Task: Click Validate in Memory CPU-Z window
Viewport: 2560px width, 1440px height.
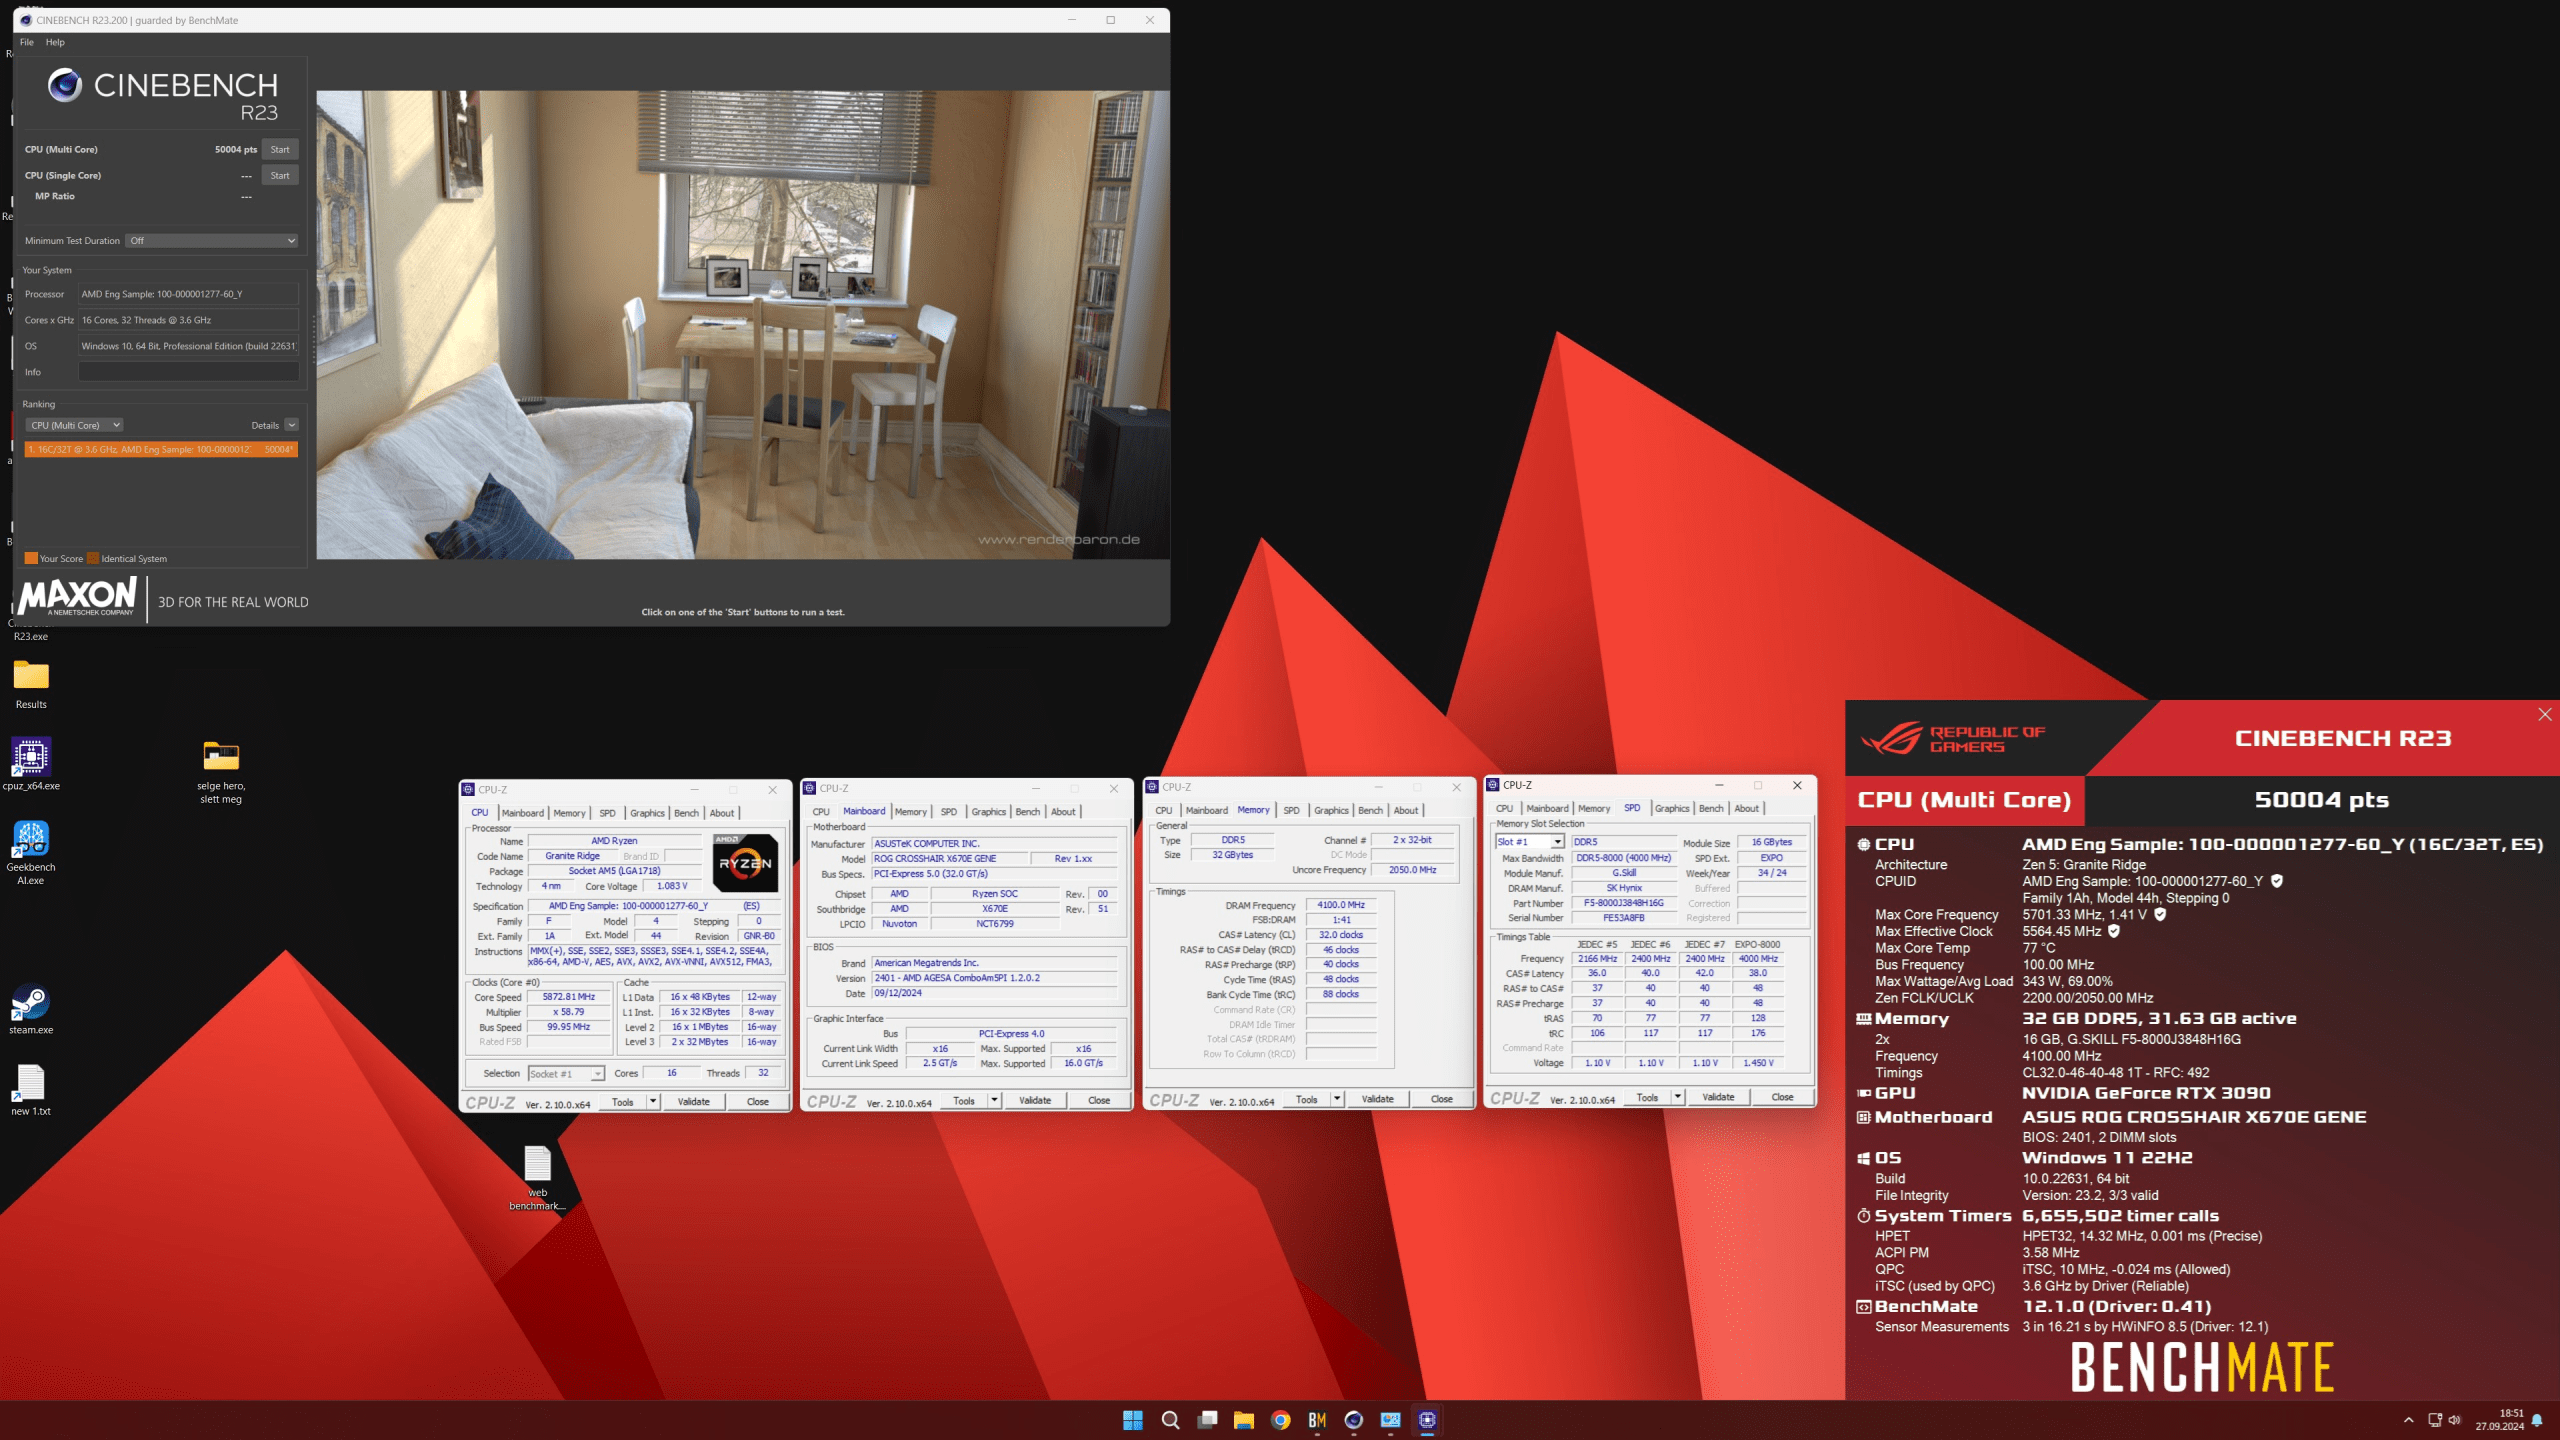Action: (1378, 1099)
